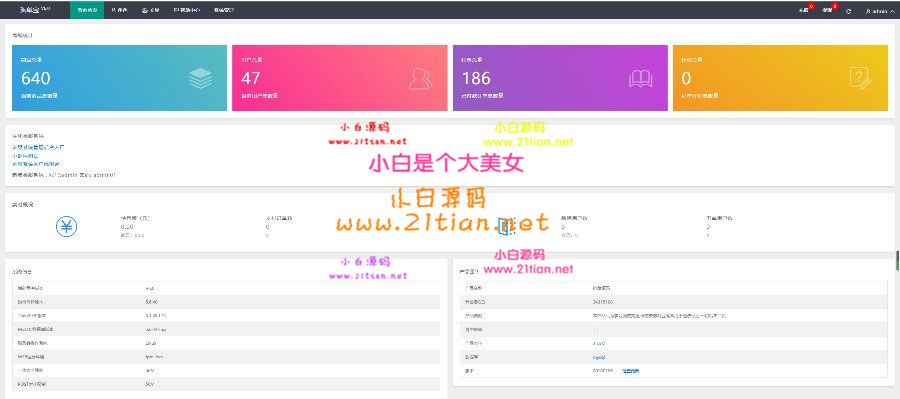
Task: Click the mysql link in the info table
Action: pyautogui.click(x=599, y=357)
